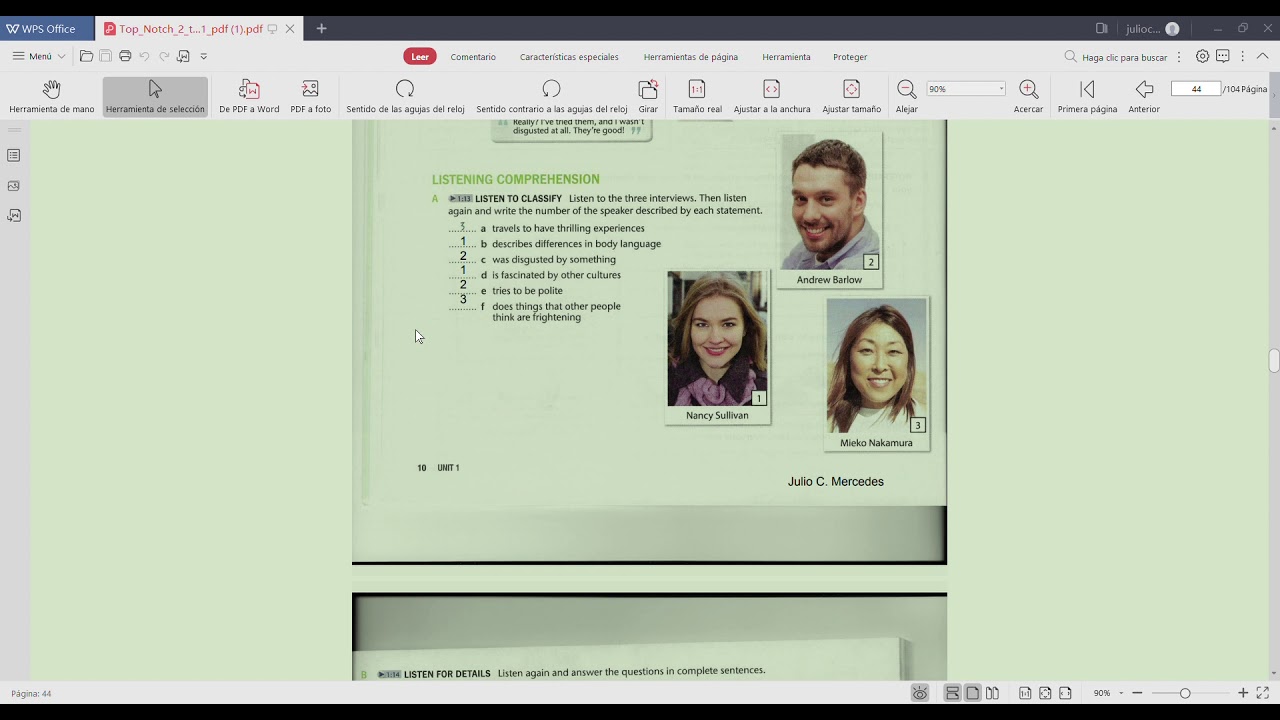Collapse the ribbon with the chevron
The height and width of the screenshot is (720, 1280).
tap(1262, 56)
